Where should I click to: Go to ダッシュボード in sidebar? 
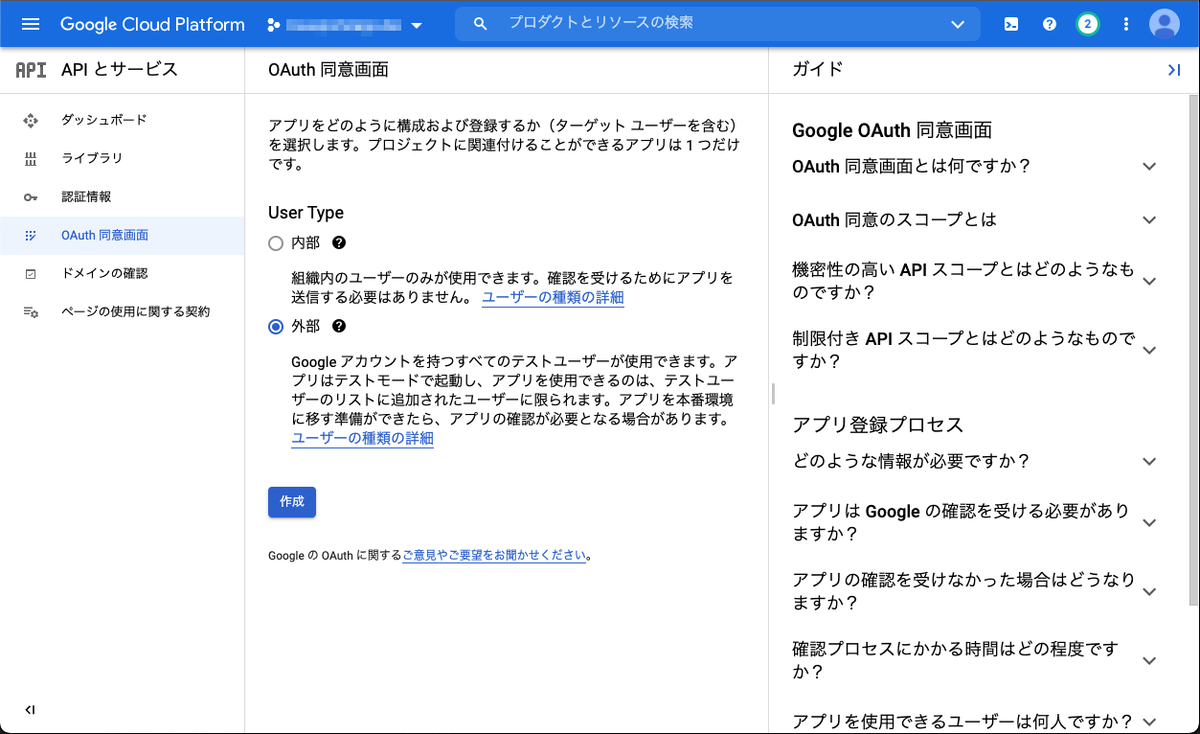122,121
